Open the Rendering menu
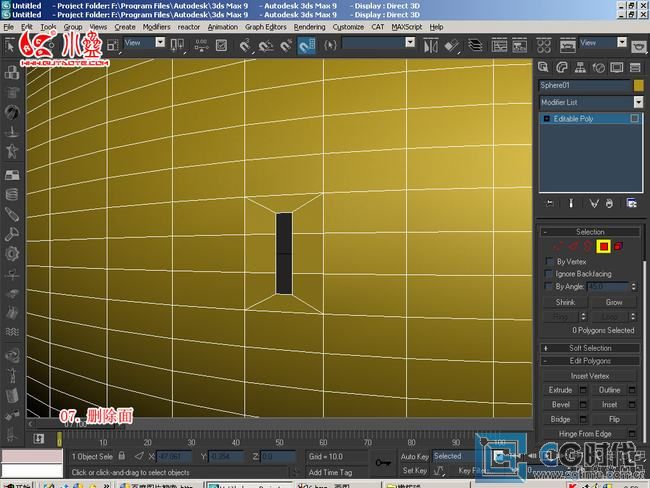Image resolution: width=650 pixels, height=488 pixels. click(x=309, y=27)
